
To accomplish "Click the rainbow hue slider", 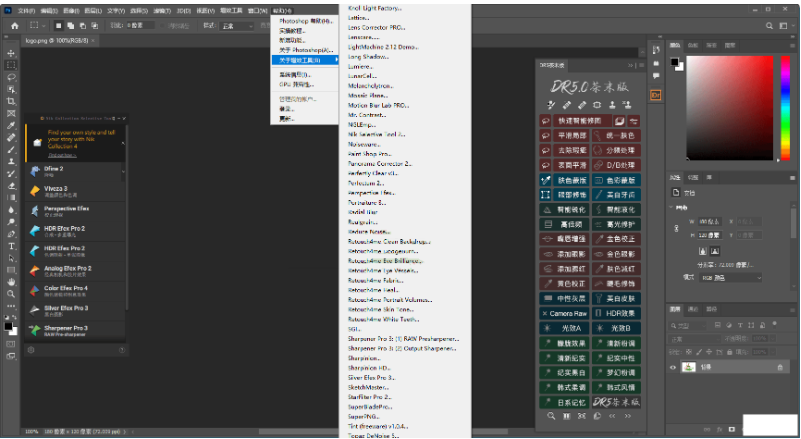I will click(x=785, y=108).
